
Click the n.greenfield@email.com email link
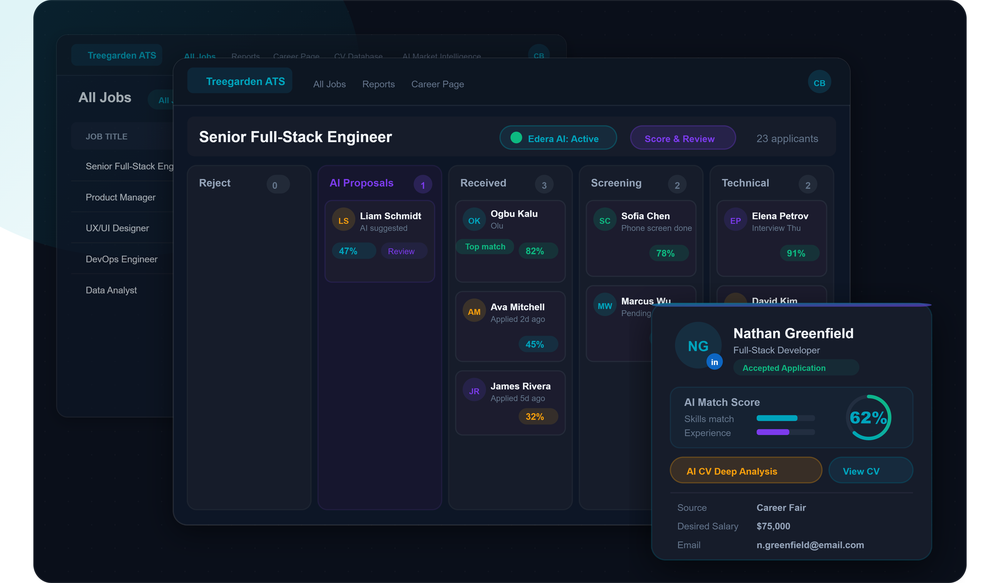811,545
